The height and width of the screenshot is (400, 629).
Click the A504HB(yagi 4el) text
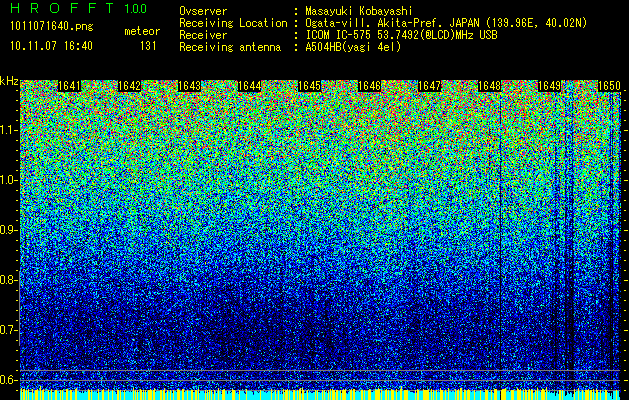click(353, 47)
